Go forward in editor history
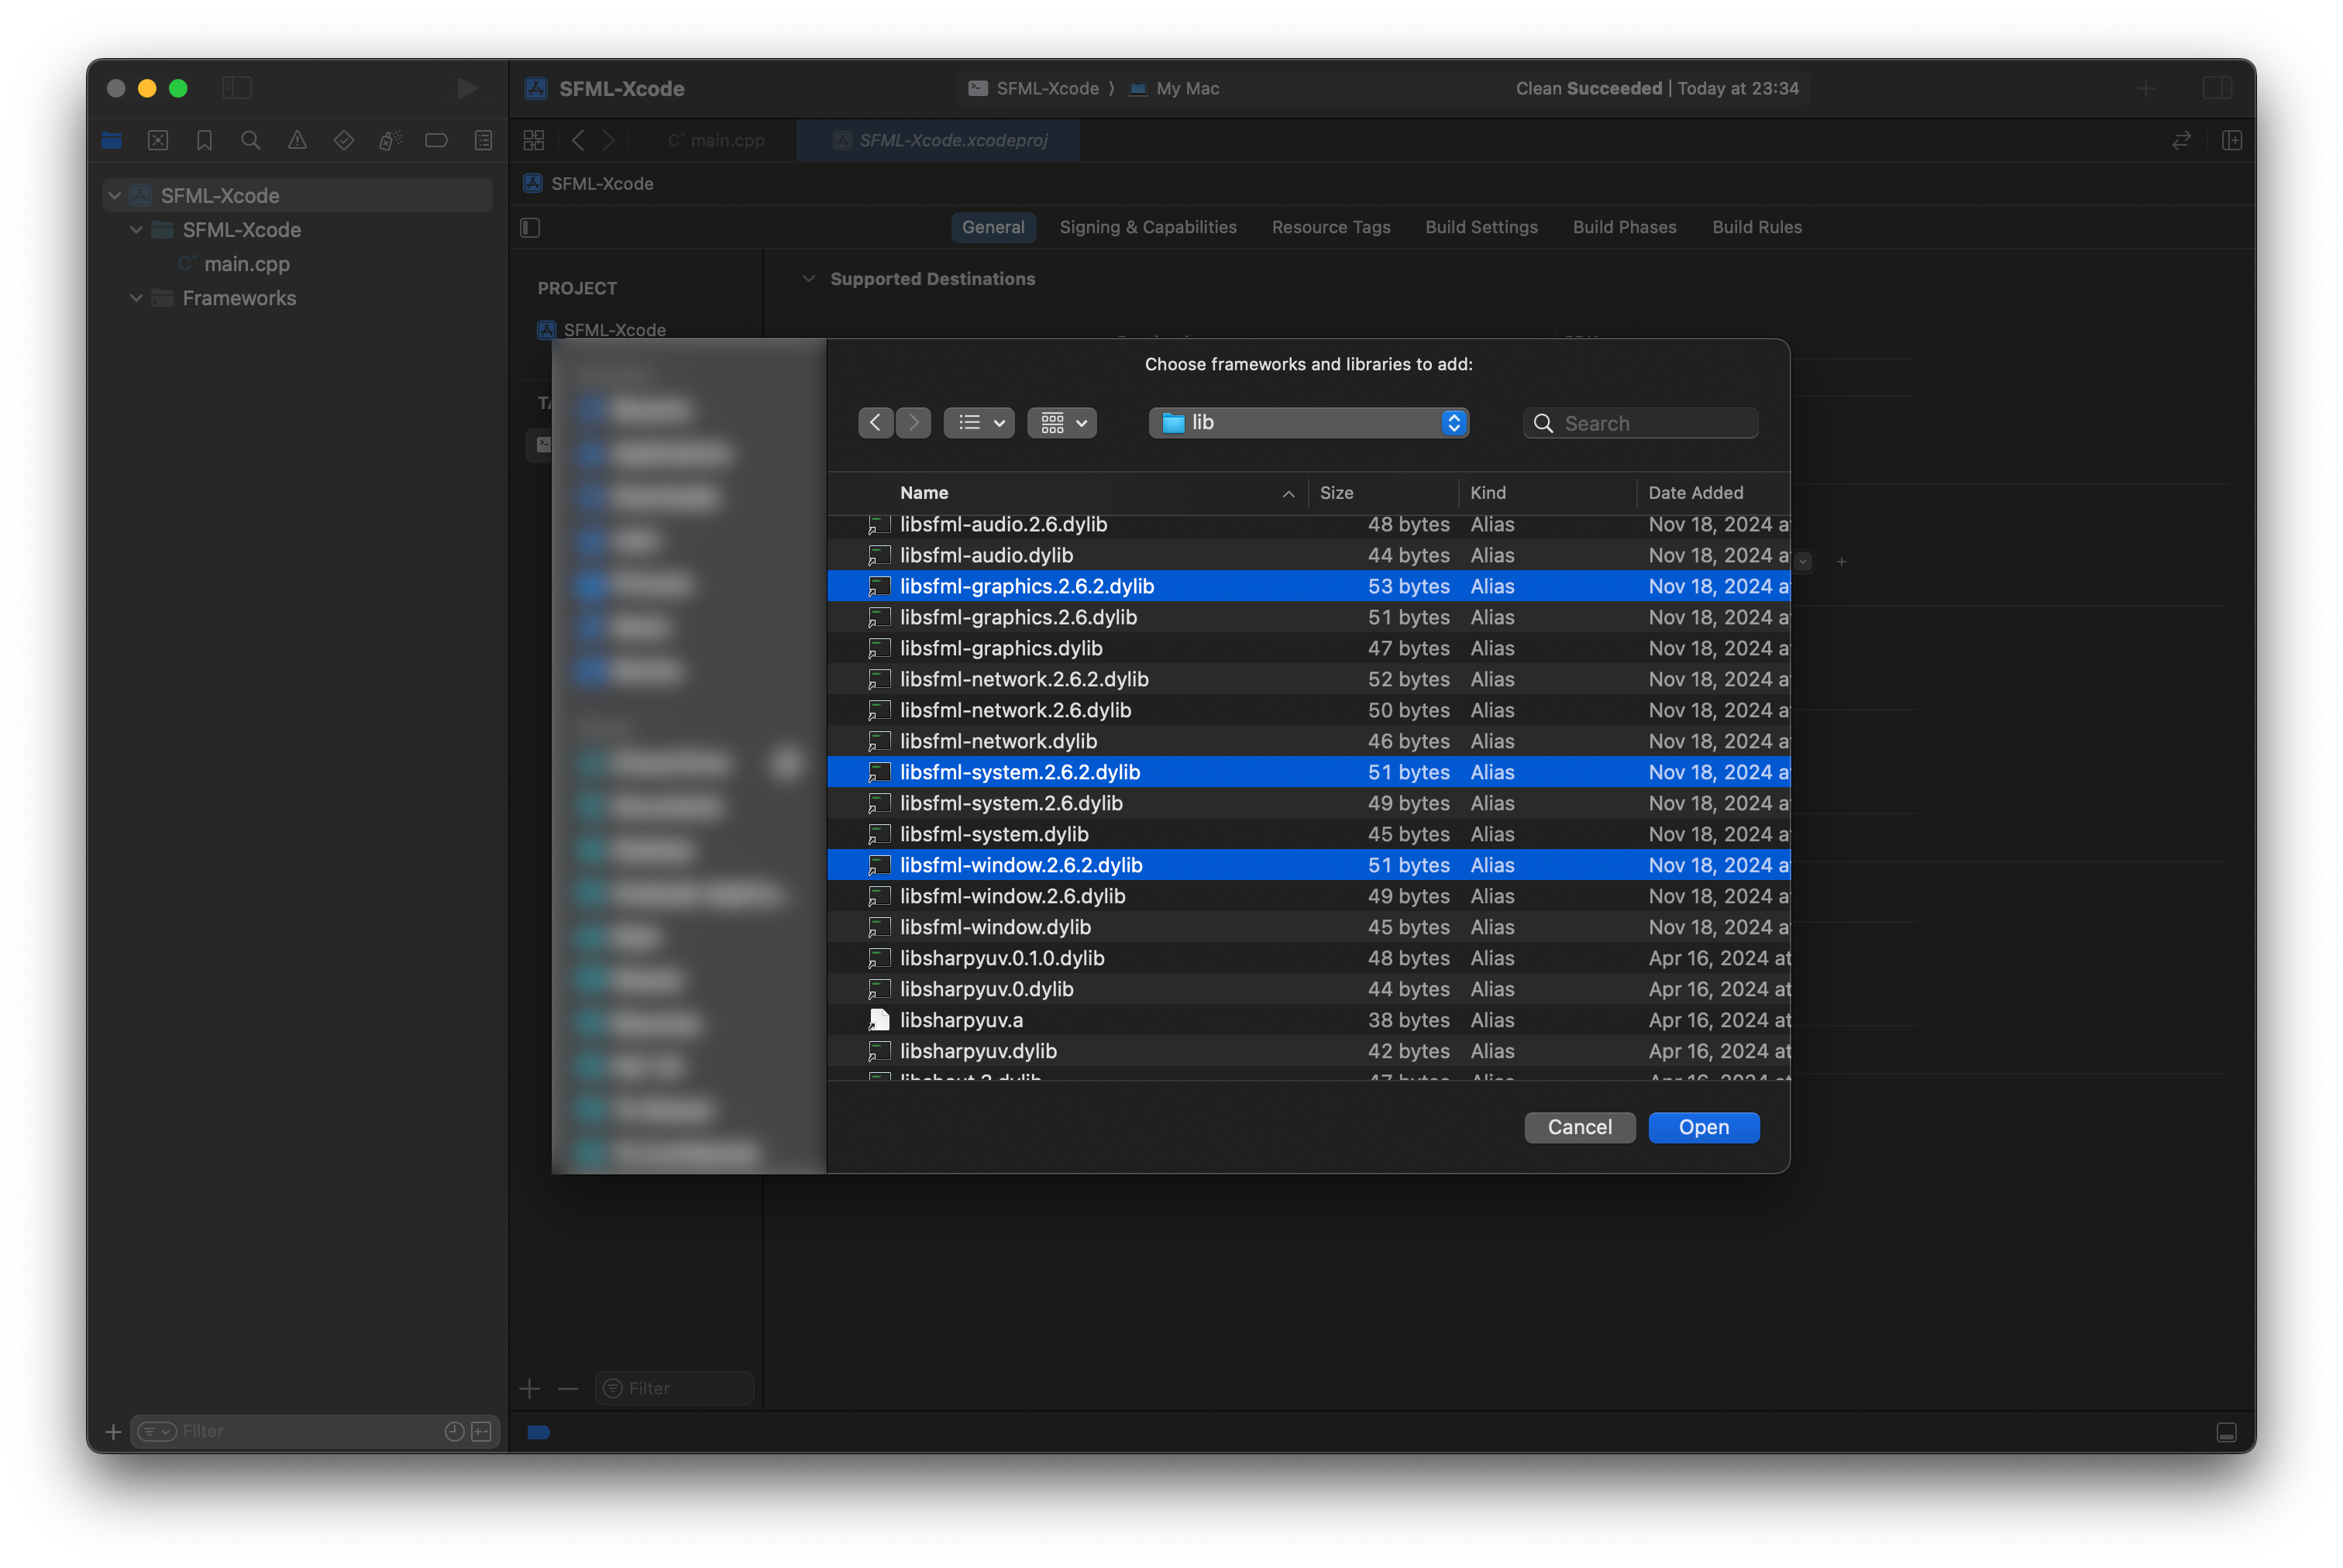 click(x=609, y=141)
